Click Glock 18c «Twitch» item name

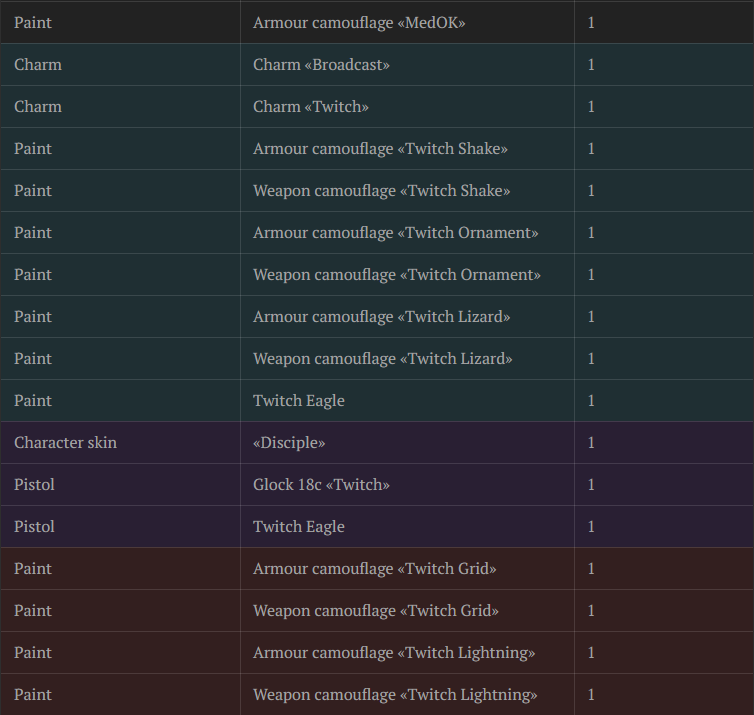point(321,484)
